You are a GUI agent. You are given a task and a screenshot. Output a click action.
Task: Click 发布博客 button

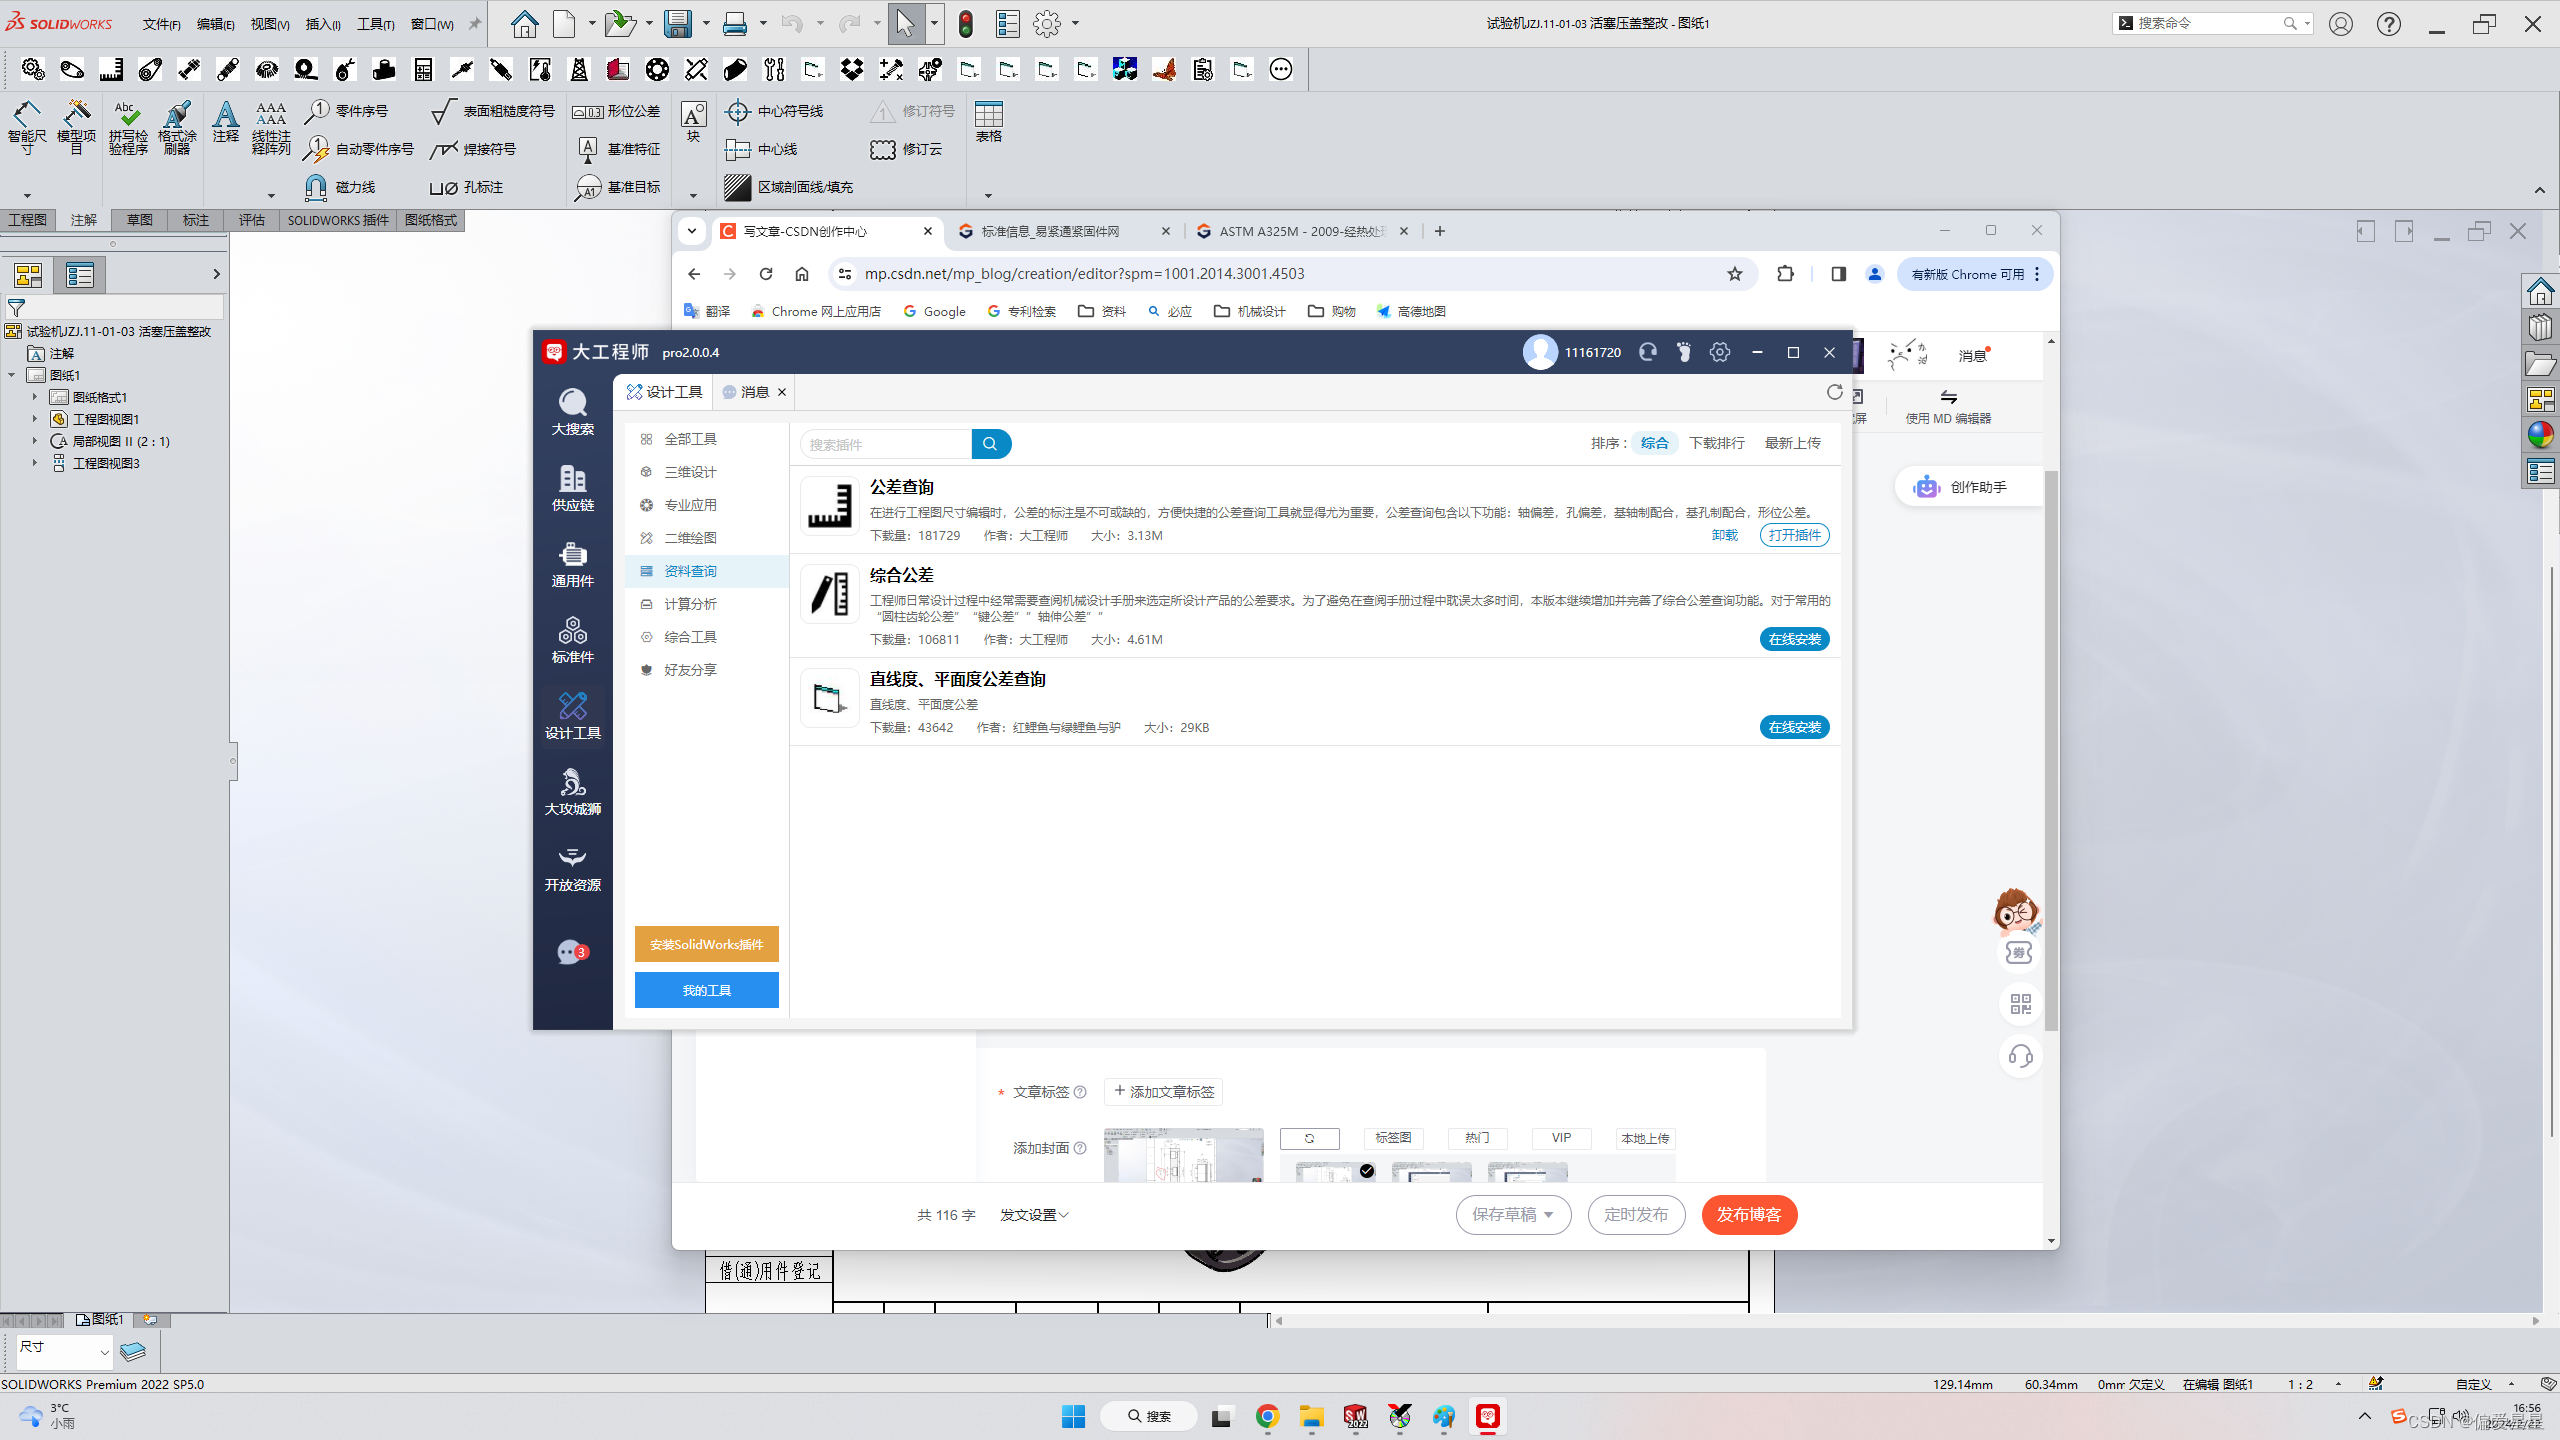(x=1749, y=1215)
